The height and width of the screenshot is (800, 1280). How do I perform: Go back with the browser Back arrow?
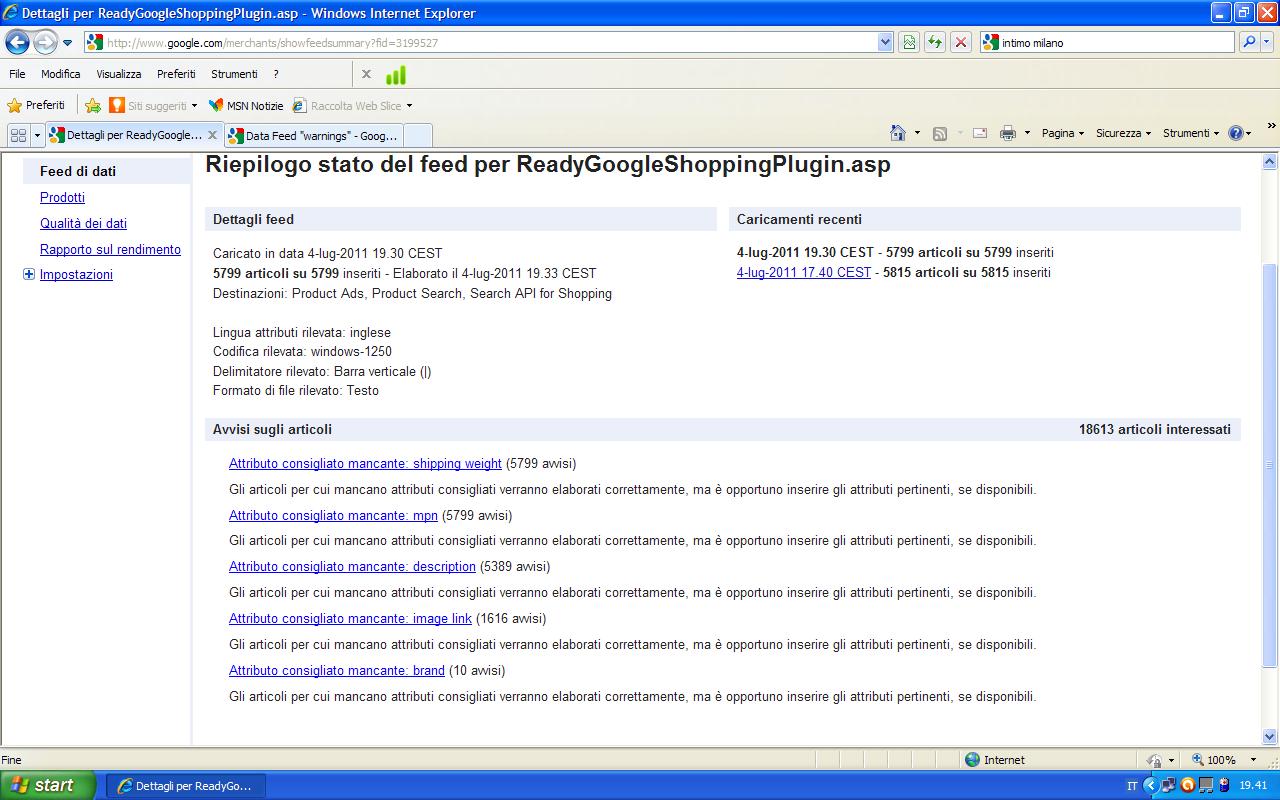click(x=17, y=42)
